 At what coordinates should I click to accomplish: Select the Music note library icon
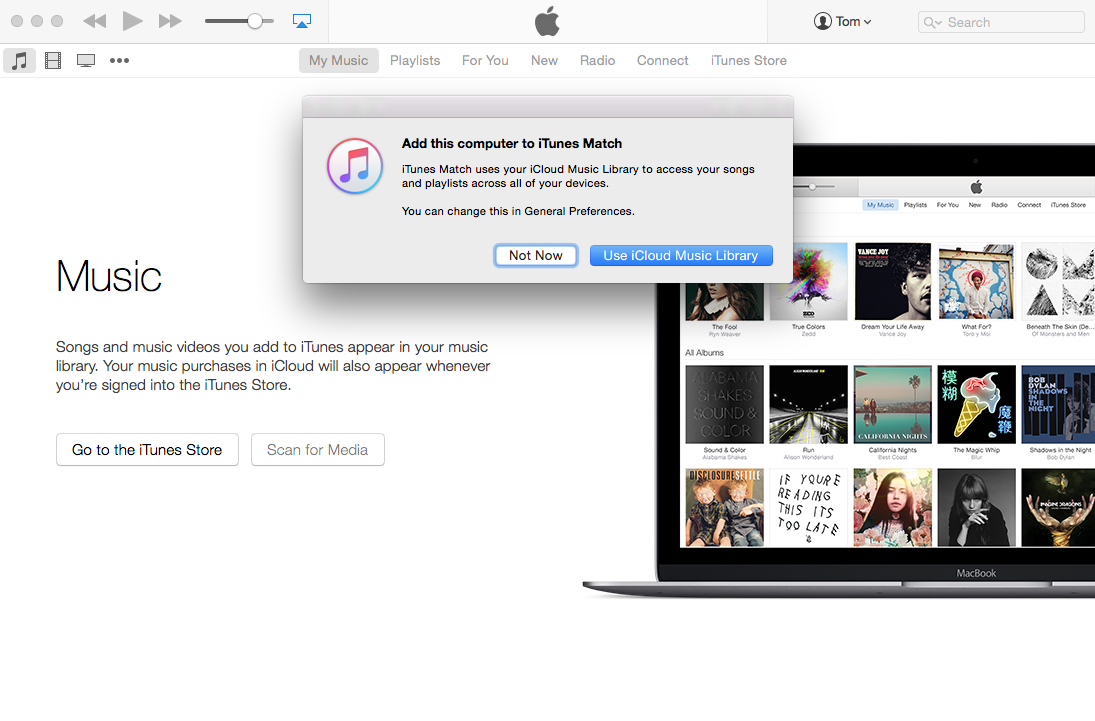[x=20, y=60]
